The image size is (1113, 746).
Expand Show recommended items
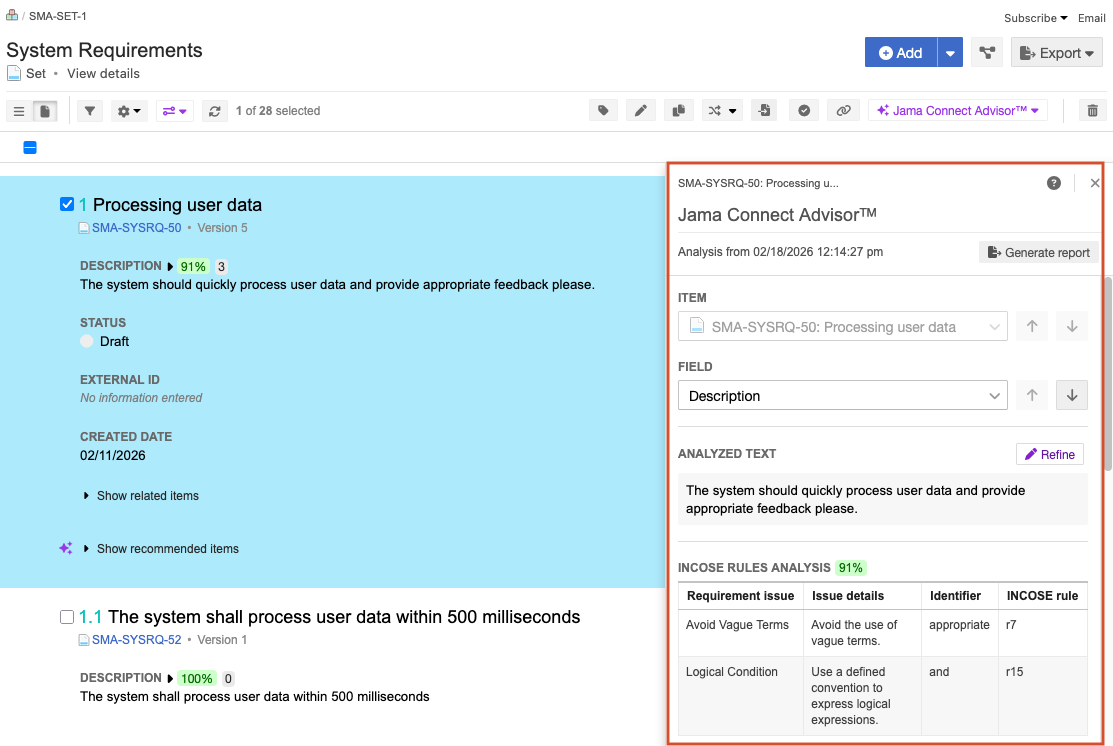pos(167,549)
